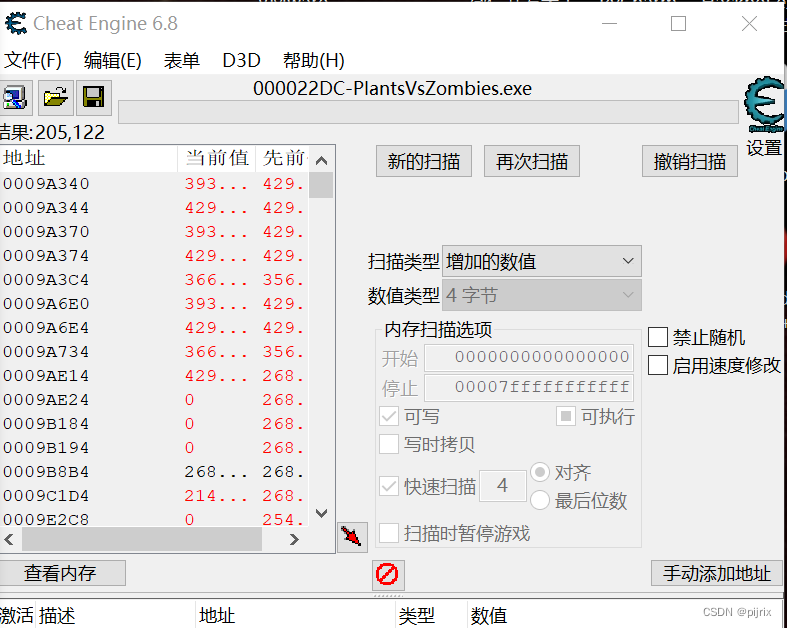Screen dimensions: 787x628
Task: Toggle the 可执行 executable checkbox
Action: (566, 416)
